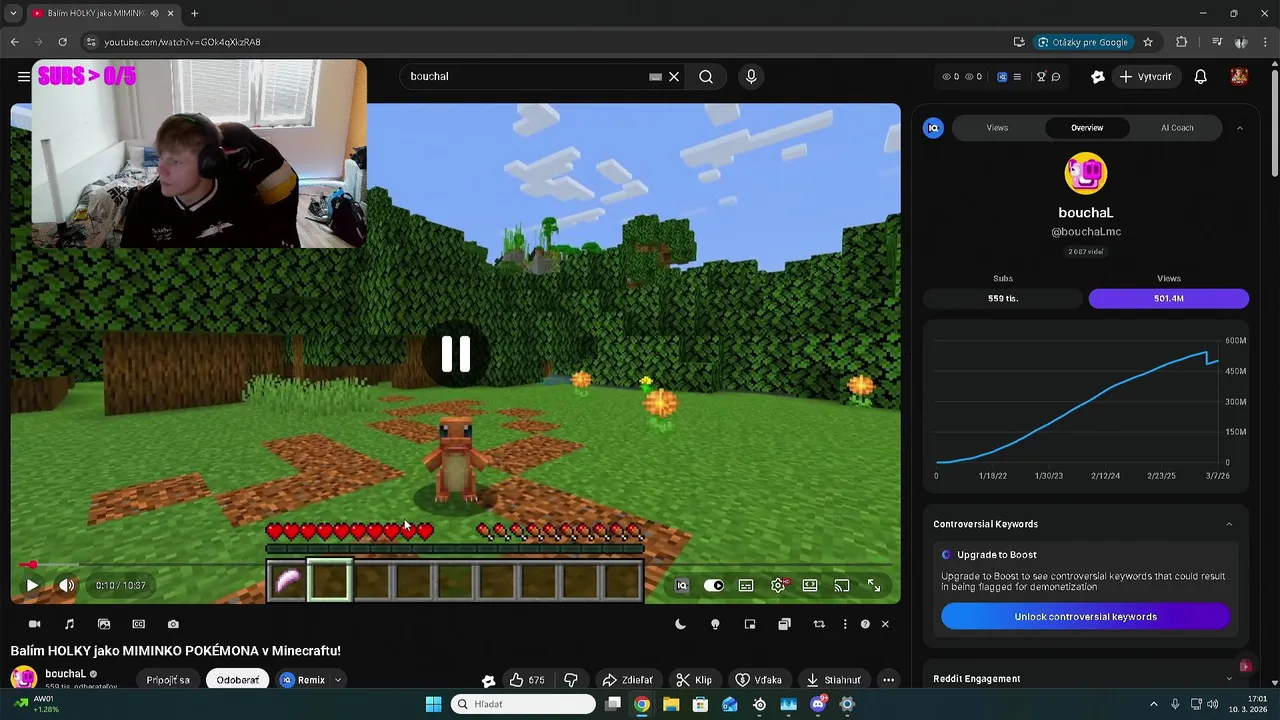Switch to the Overview tab

pos(1087,128)
